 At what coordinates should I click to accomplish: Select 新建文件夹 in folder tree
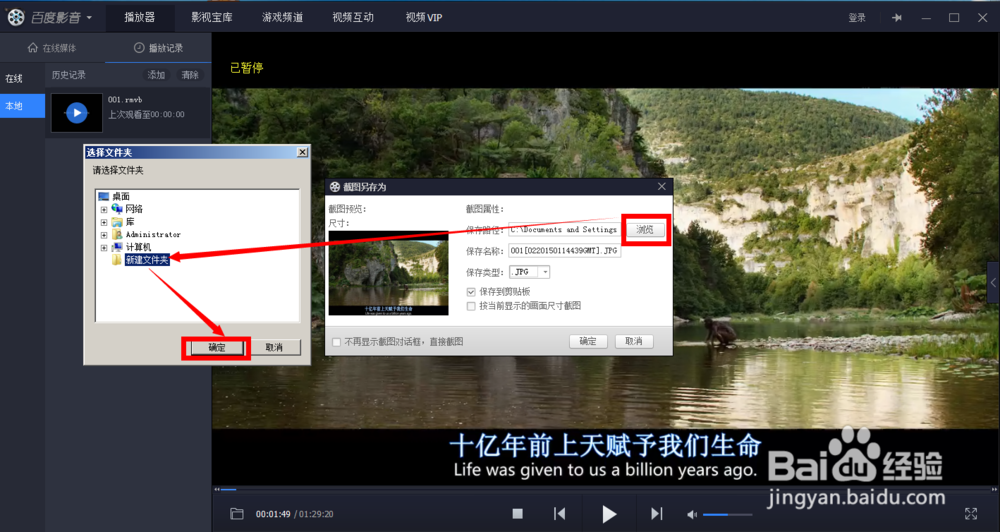(x=147, y=260)
